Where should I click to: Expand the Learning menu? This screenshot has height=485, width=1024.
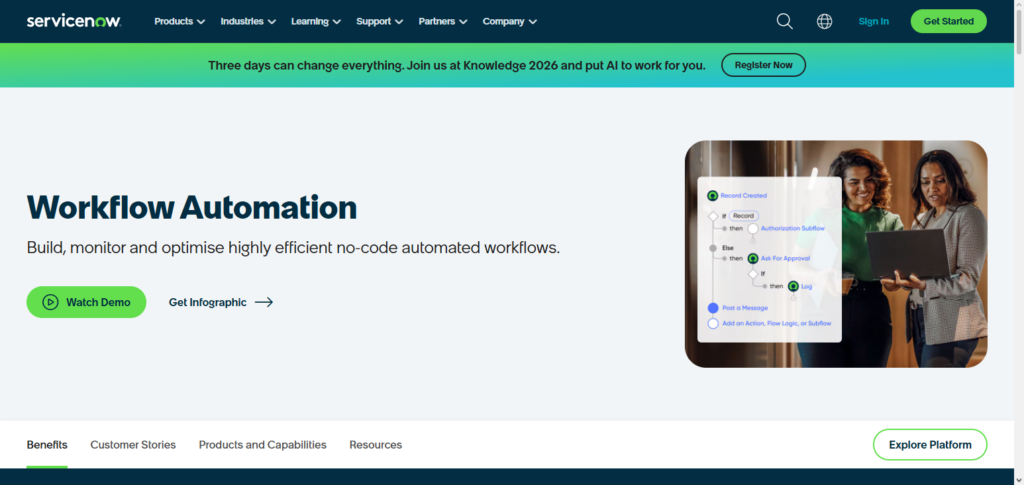pyautogui.click(x=316, y=21)
